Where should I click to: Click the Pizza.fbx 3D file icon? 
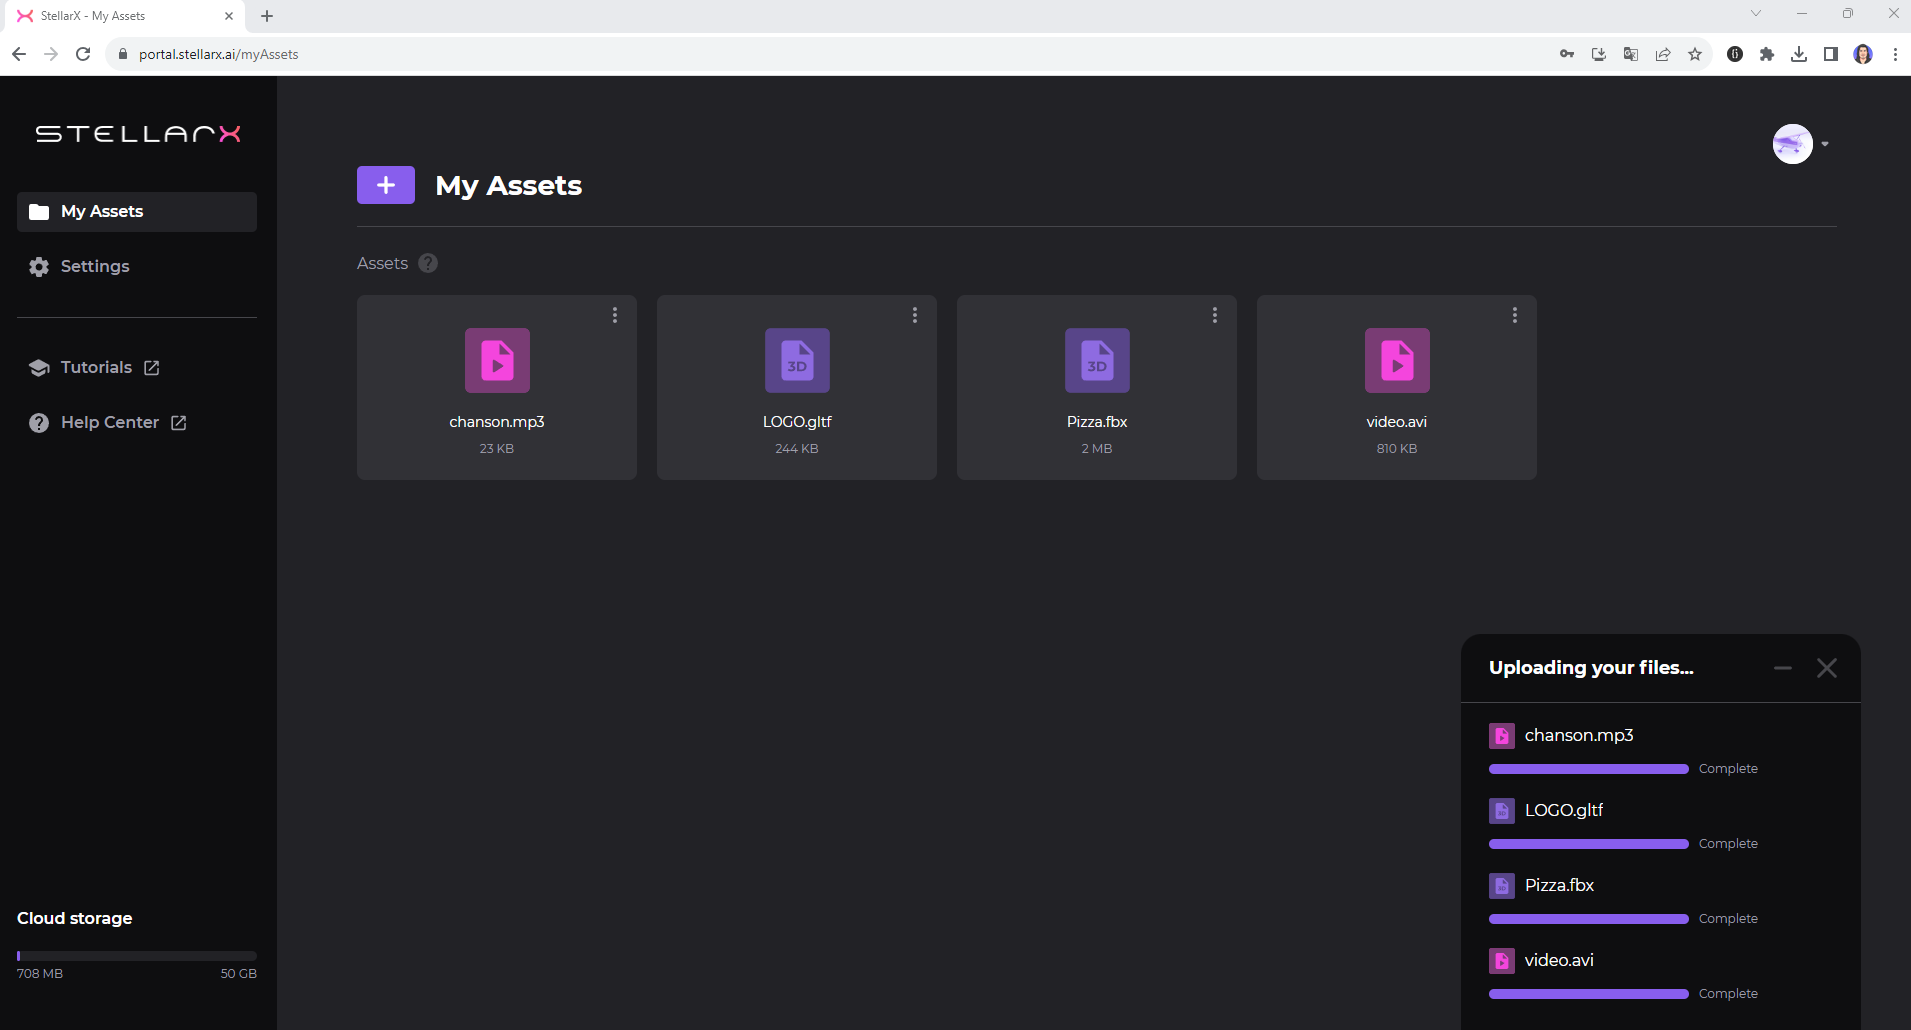tap(1096, 360)
